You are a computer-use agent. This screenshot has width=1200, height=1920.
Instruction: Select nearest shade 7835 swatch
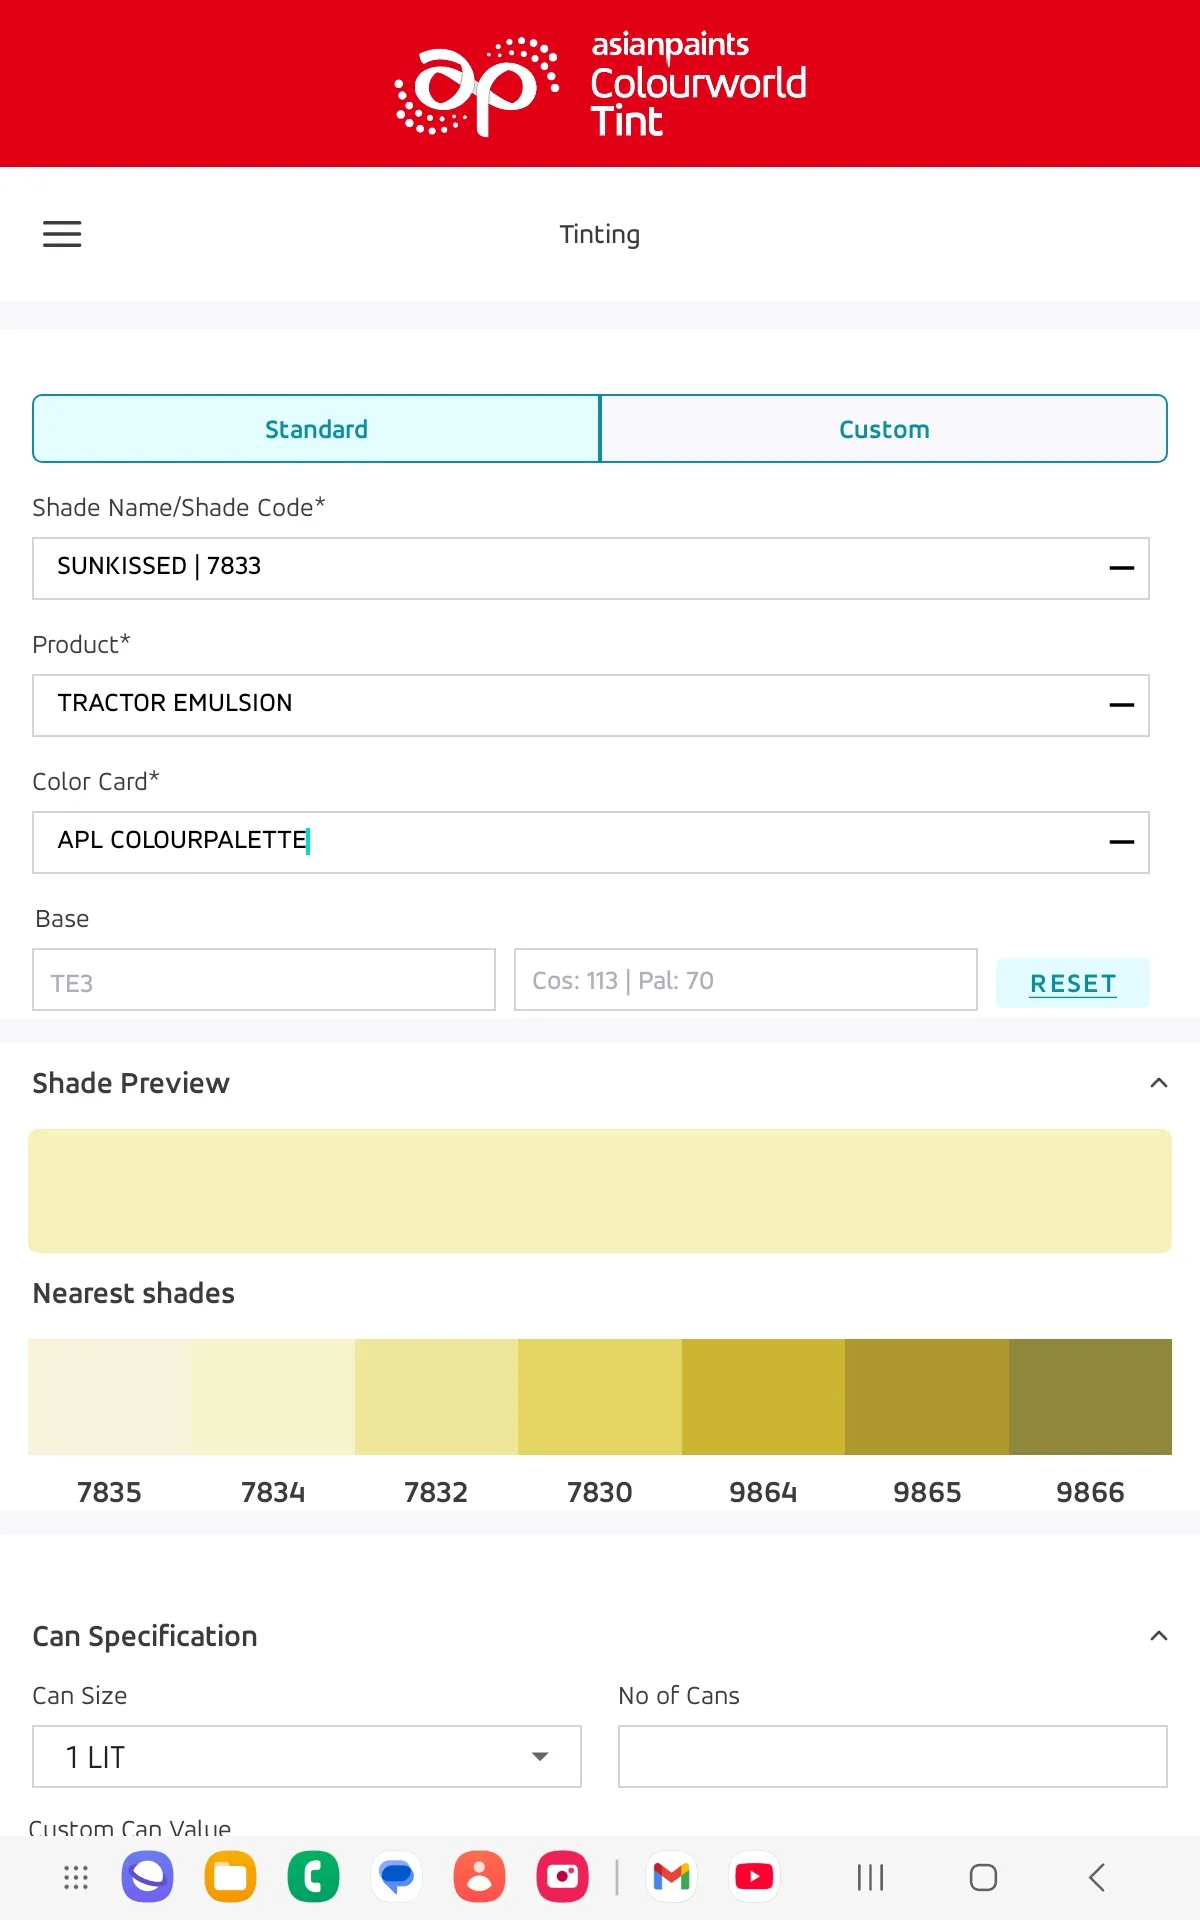click(x=110, y=1397)
